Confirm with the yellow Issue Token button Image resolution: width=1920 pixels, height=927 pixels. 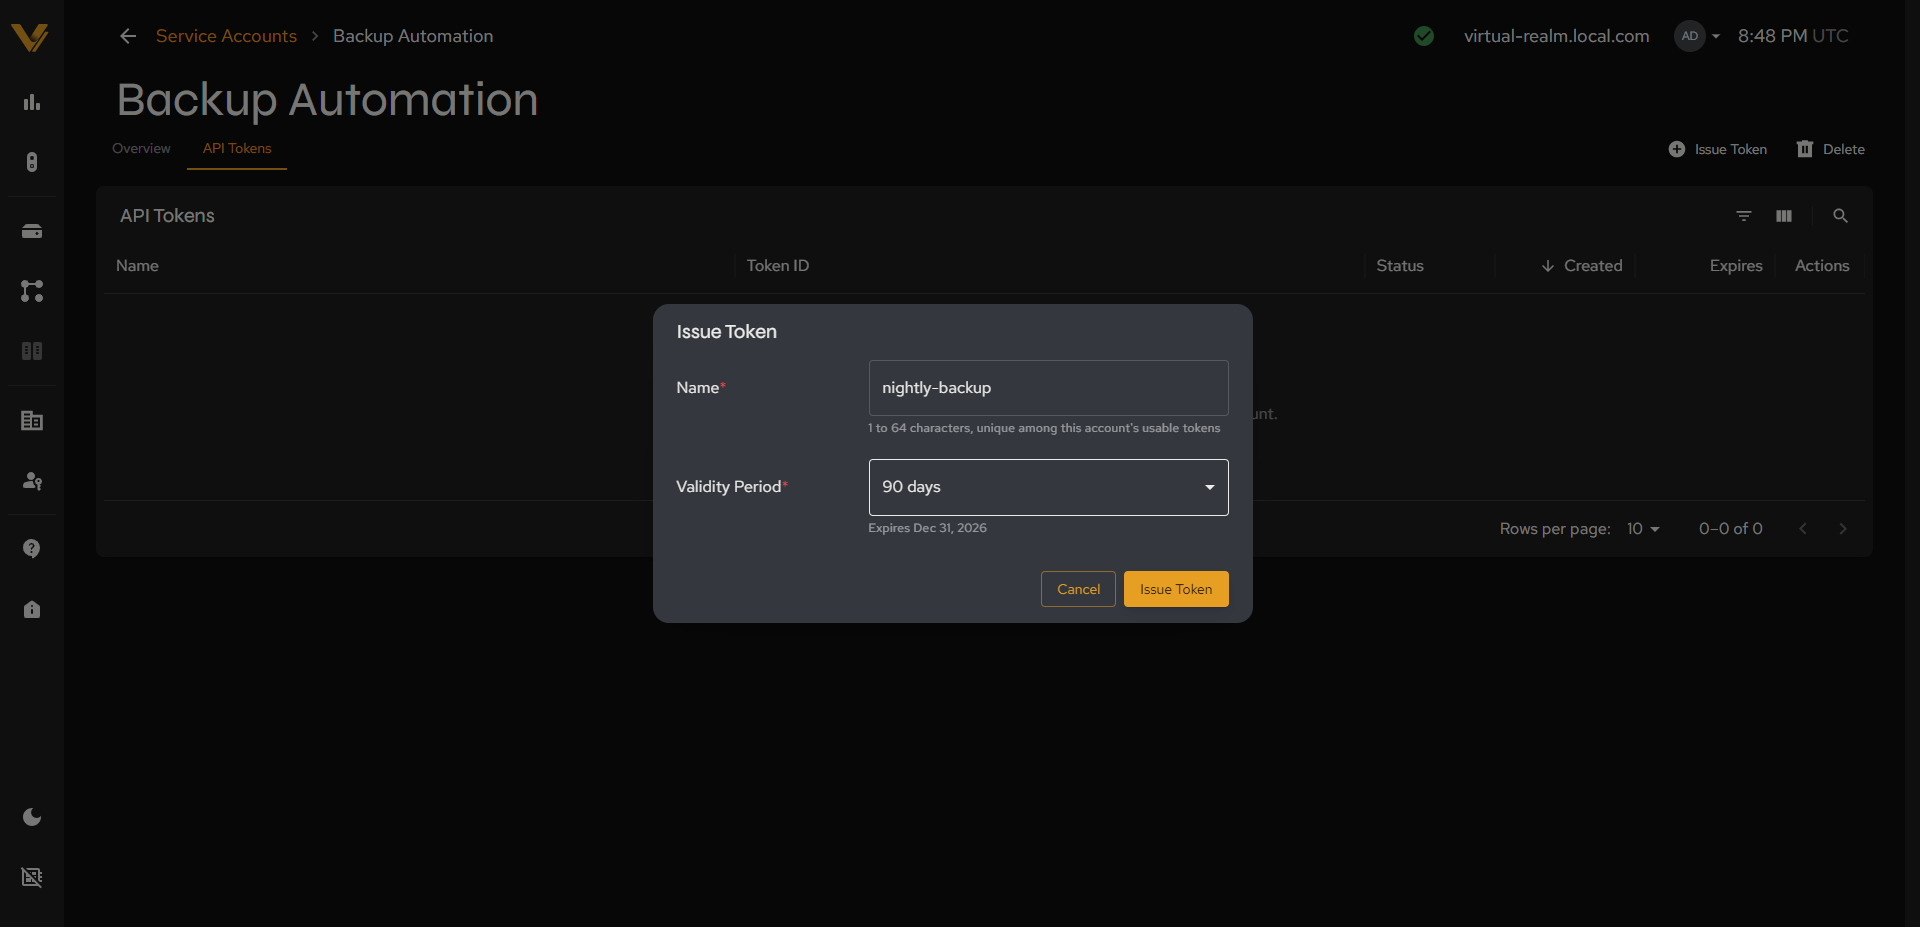click(x=1176, y=589)
